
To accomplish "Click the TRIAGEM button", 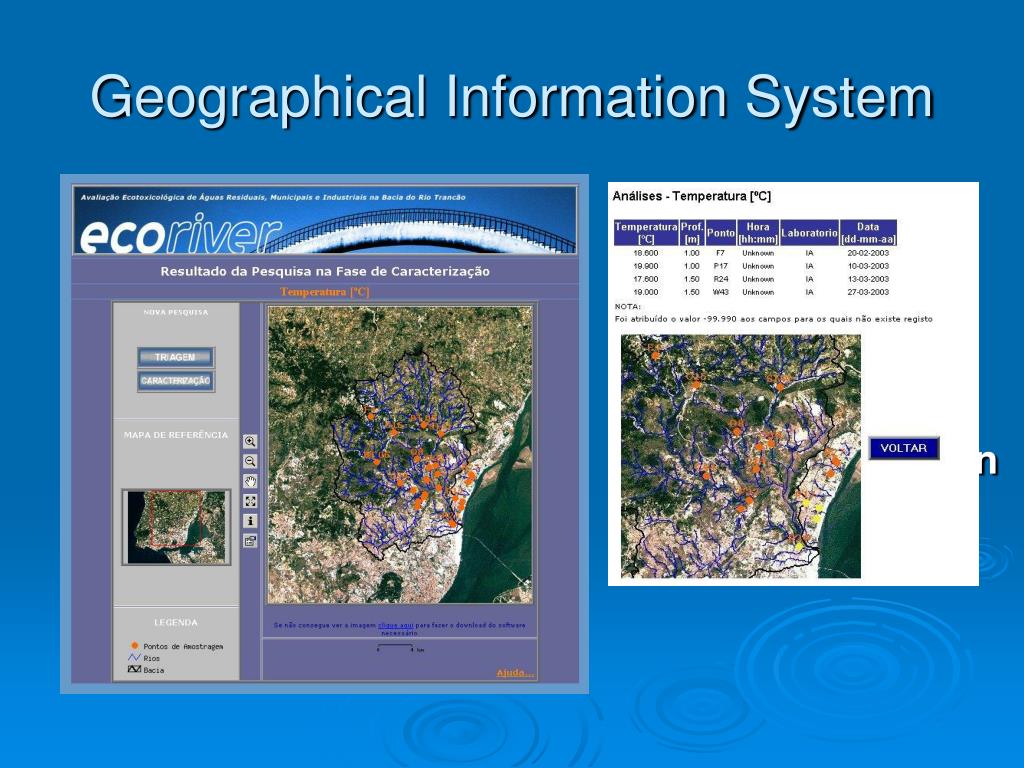I will (x=176, y=357).
